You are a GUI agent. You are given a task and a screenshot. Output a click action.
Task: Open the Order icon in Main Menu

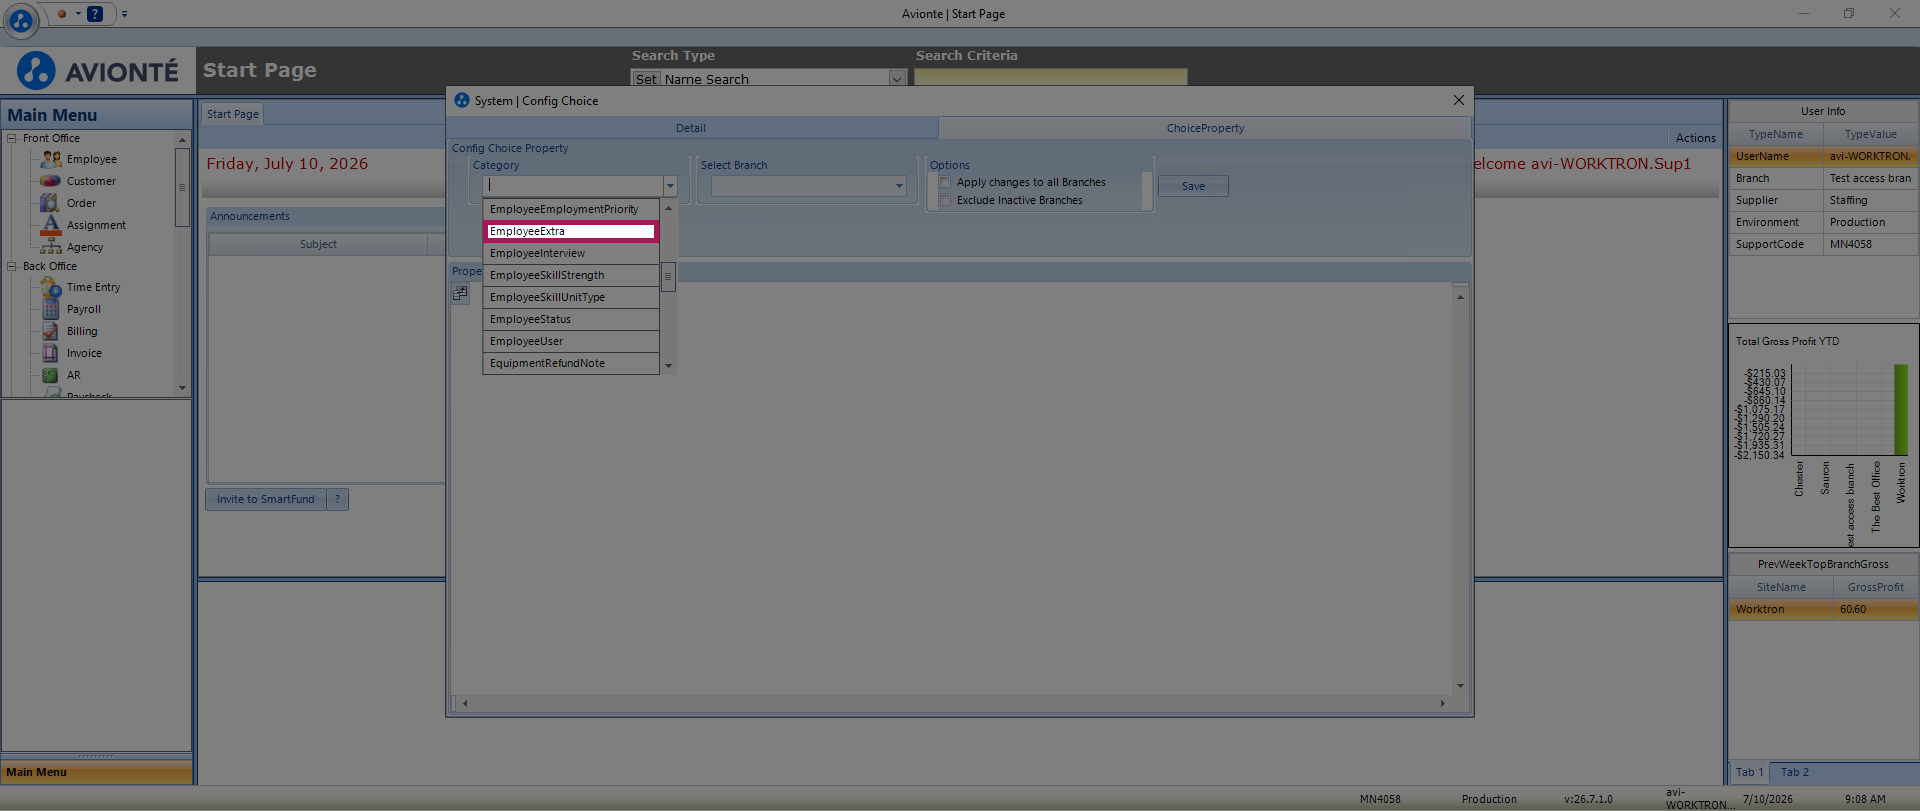click(51, 203)
